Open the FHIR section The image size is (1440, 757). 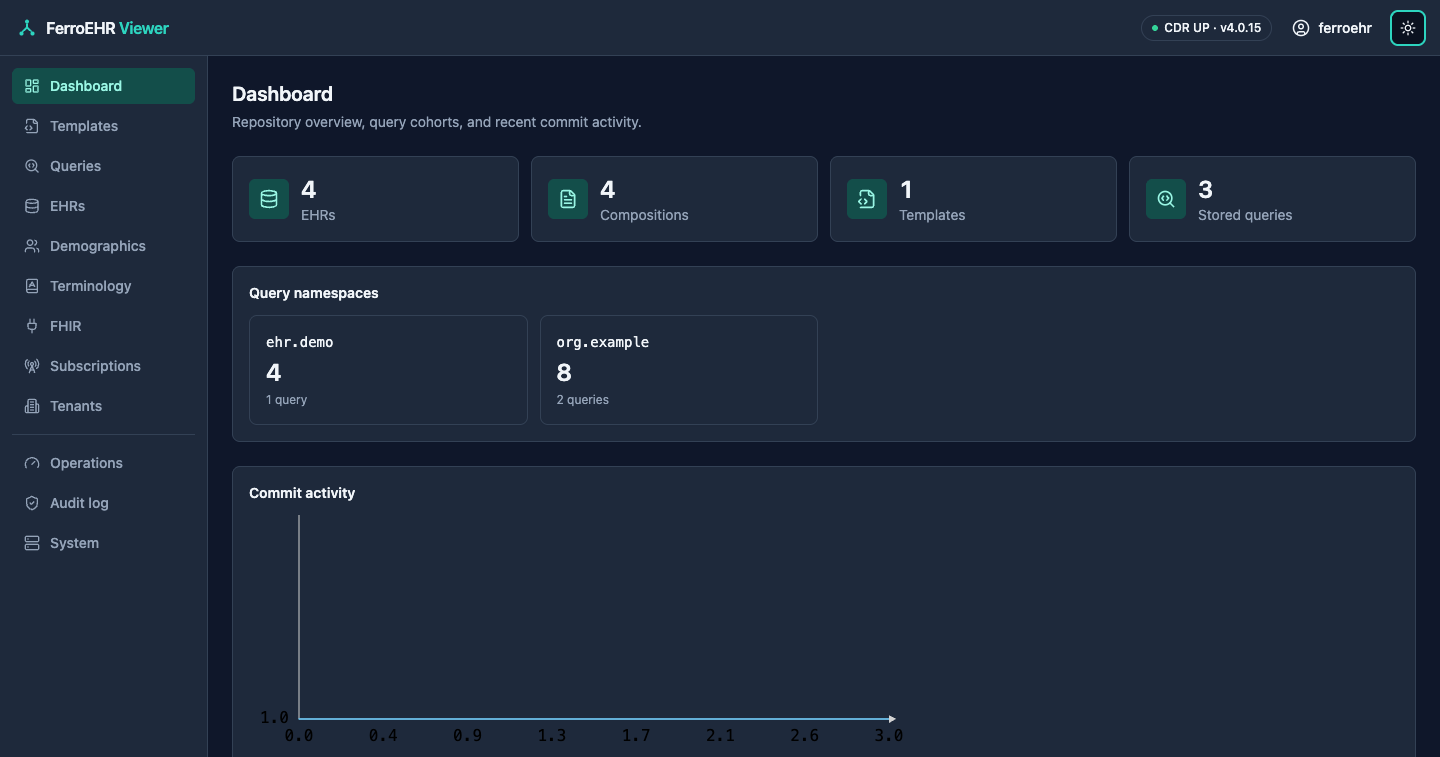tap(103, 326)
